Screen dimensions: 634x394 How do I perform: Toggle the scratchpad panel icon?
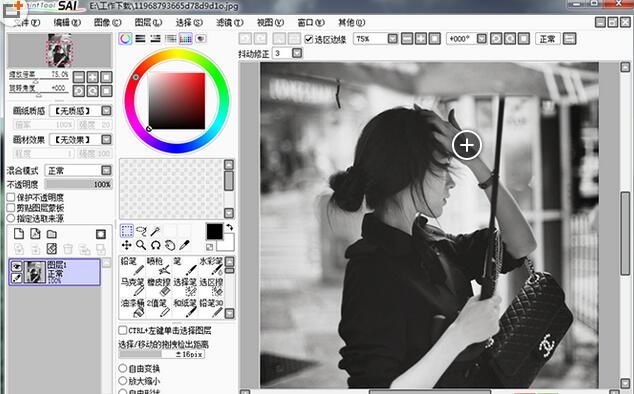click(201, 39)
